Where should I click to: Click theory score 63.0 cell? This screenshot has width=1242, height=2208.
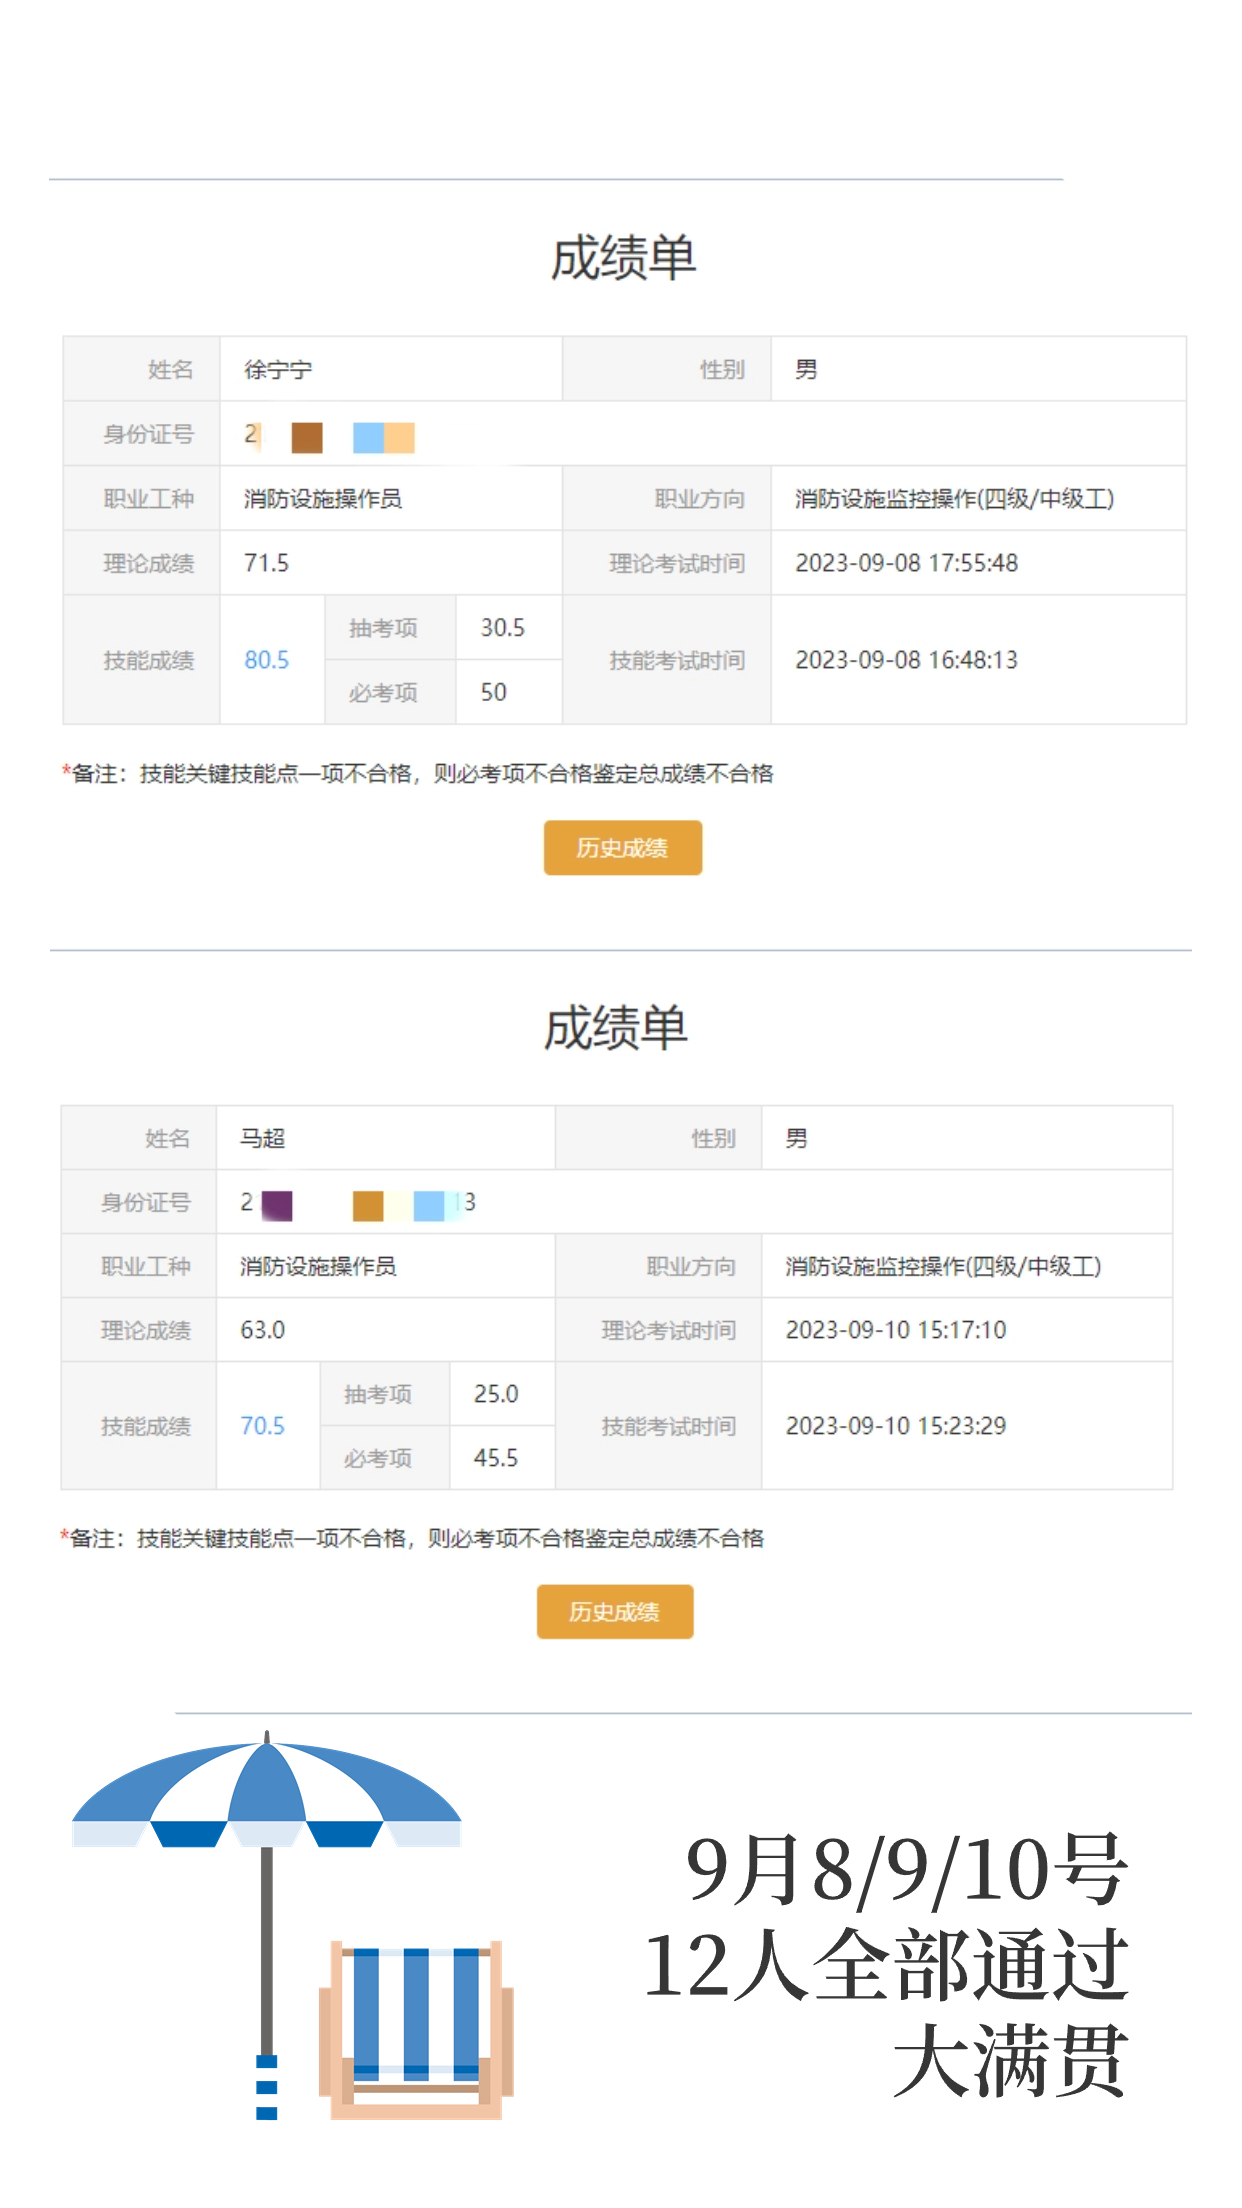(x=385, y=1330)
